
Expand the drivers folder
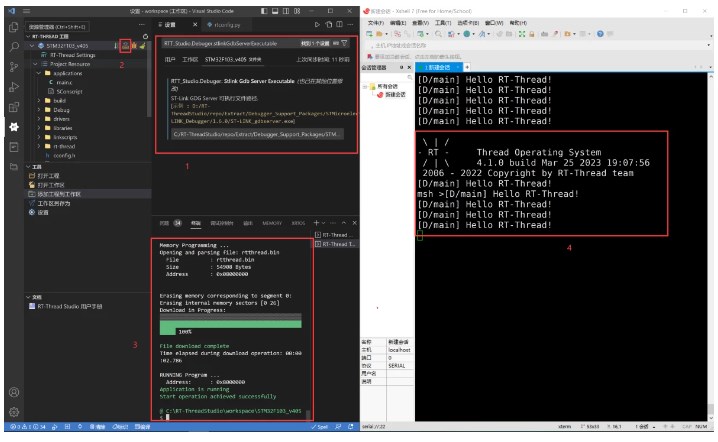39,119
